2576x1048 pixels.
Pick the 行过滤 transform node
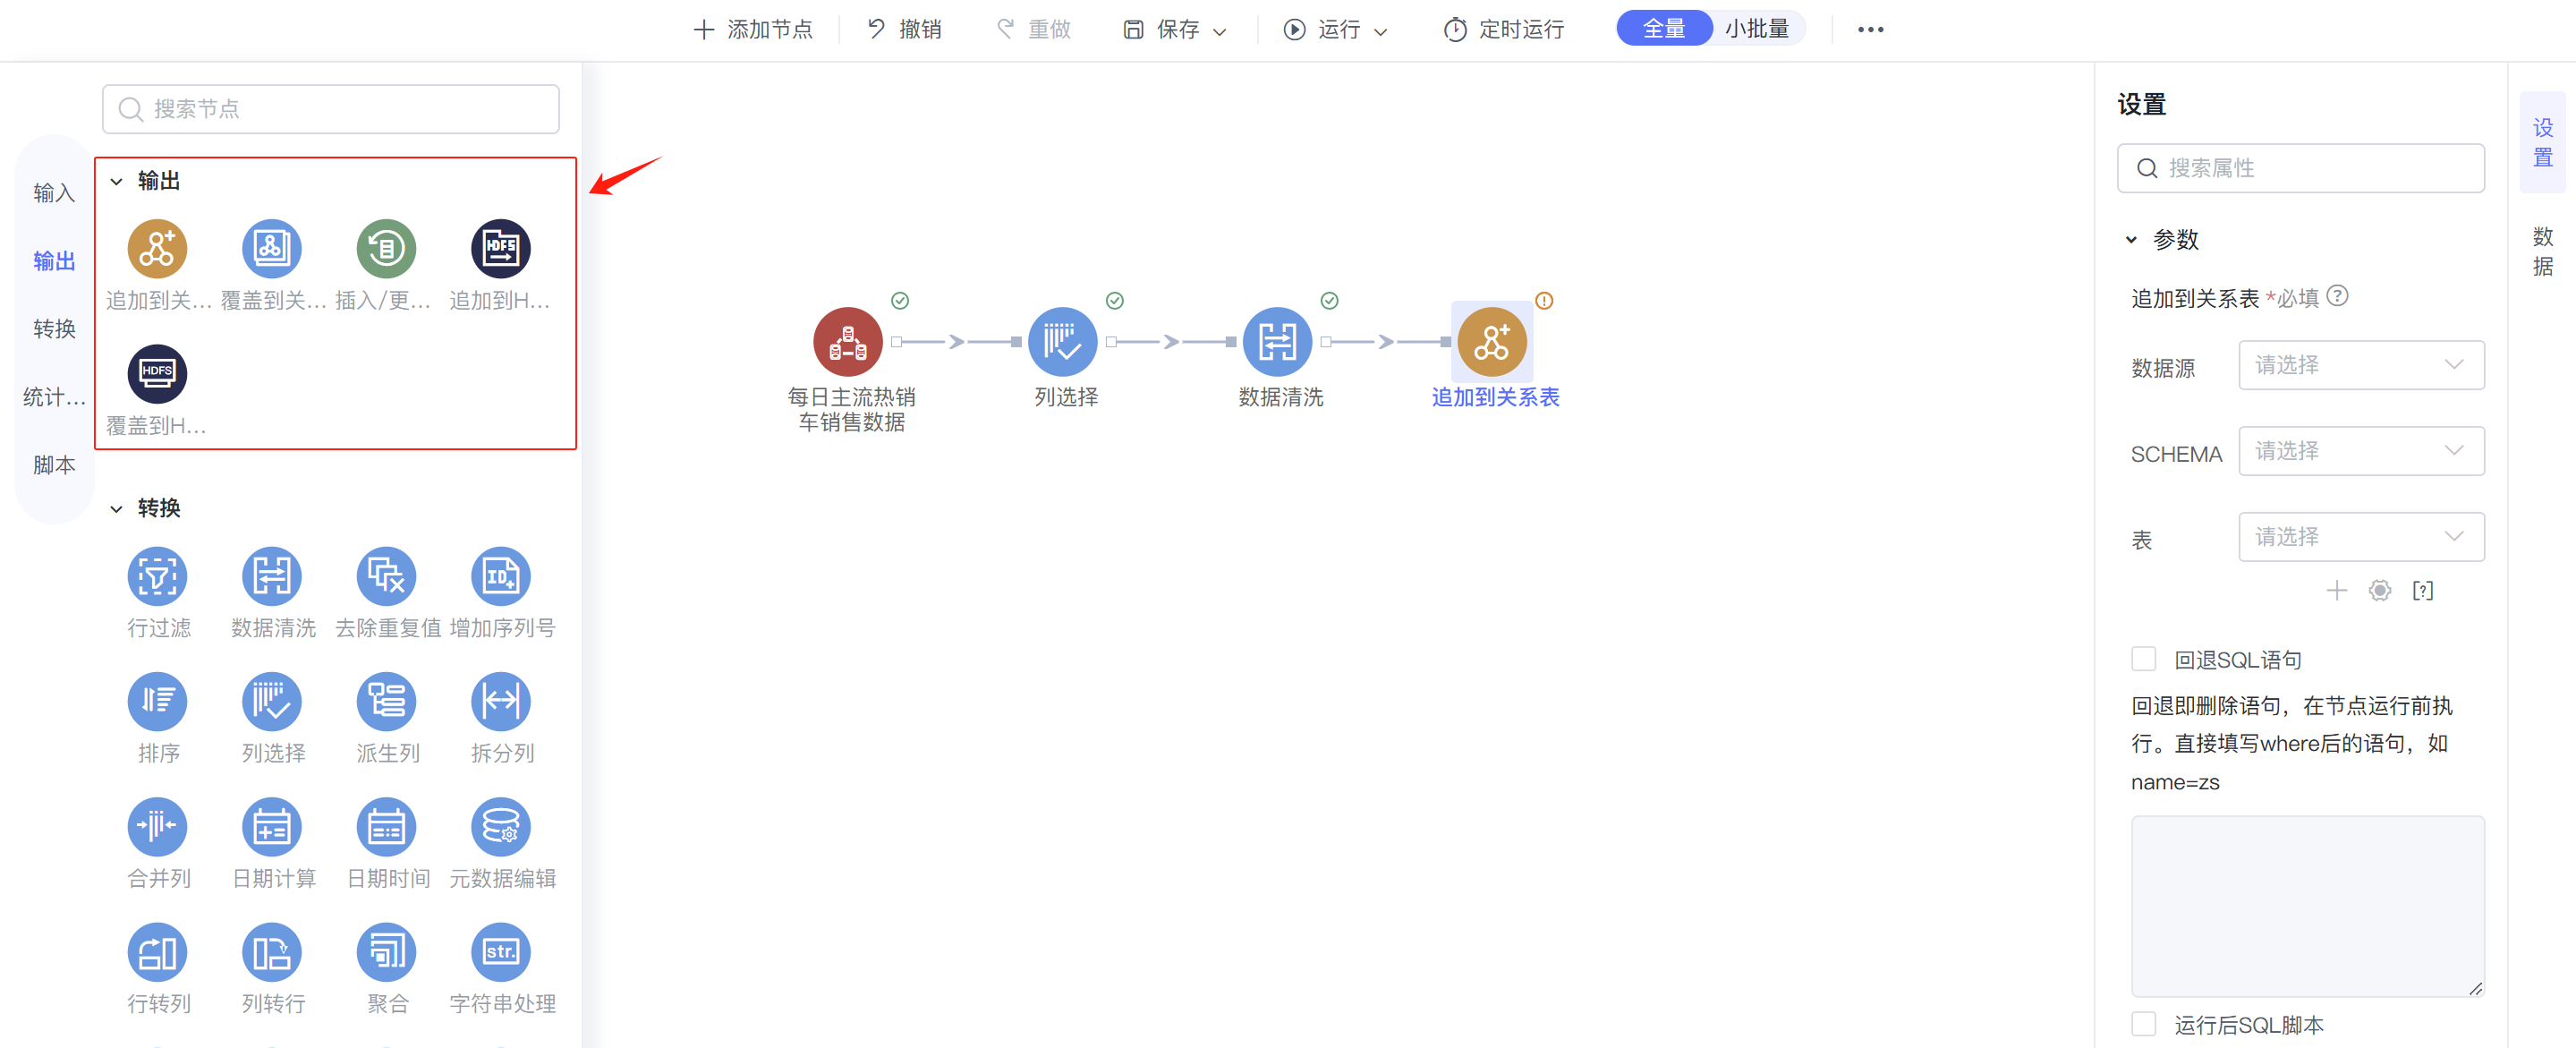pyautogui.click(x=157, y=576)
